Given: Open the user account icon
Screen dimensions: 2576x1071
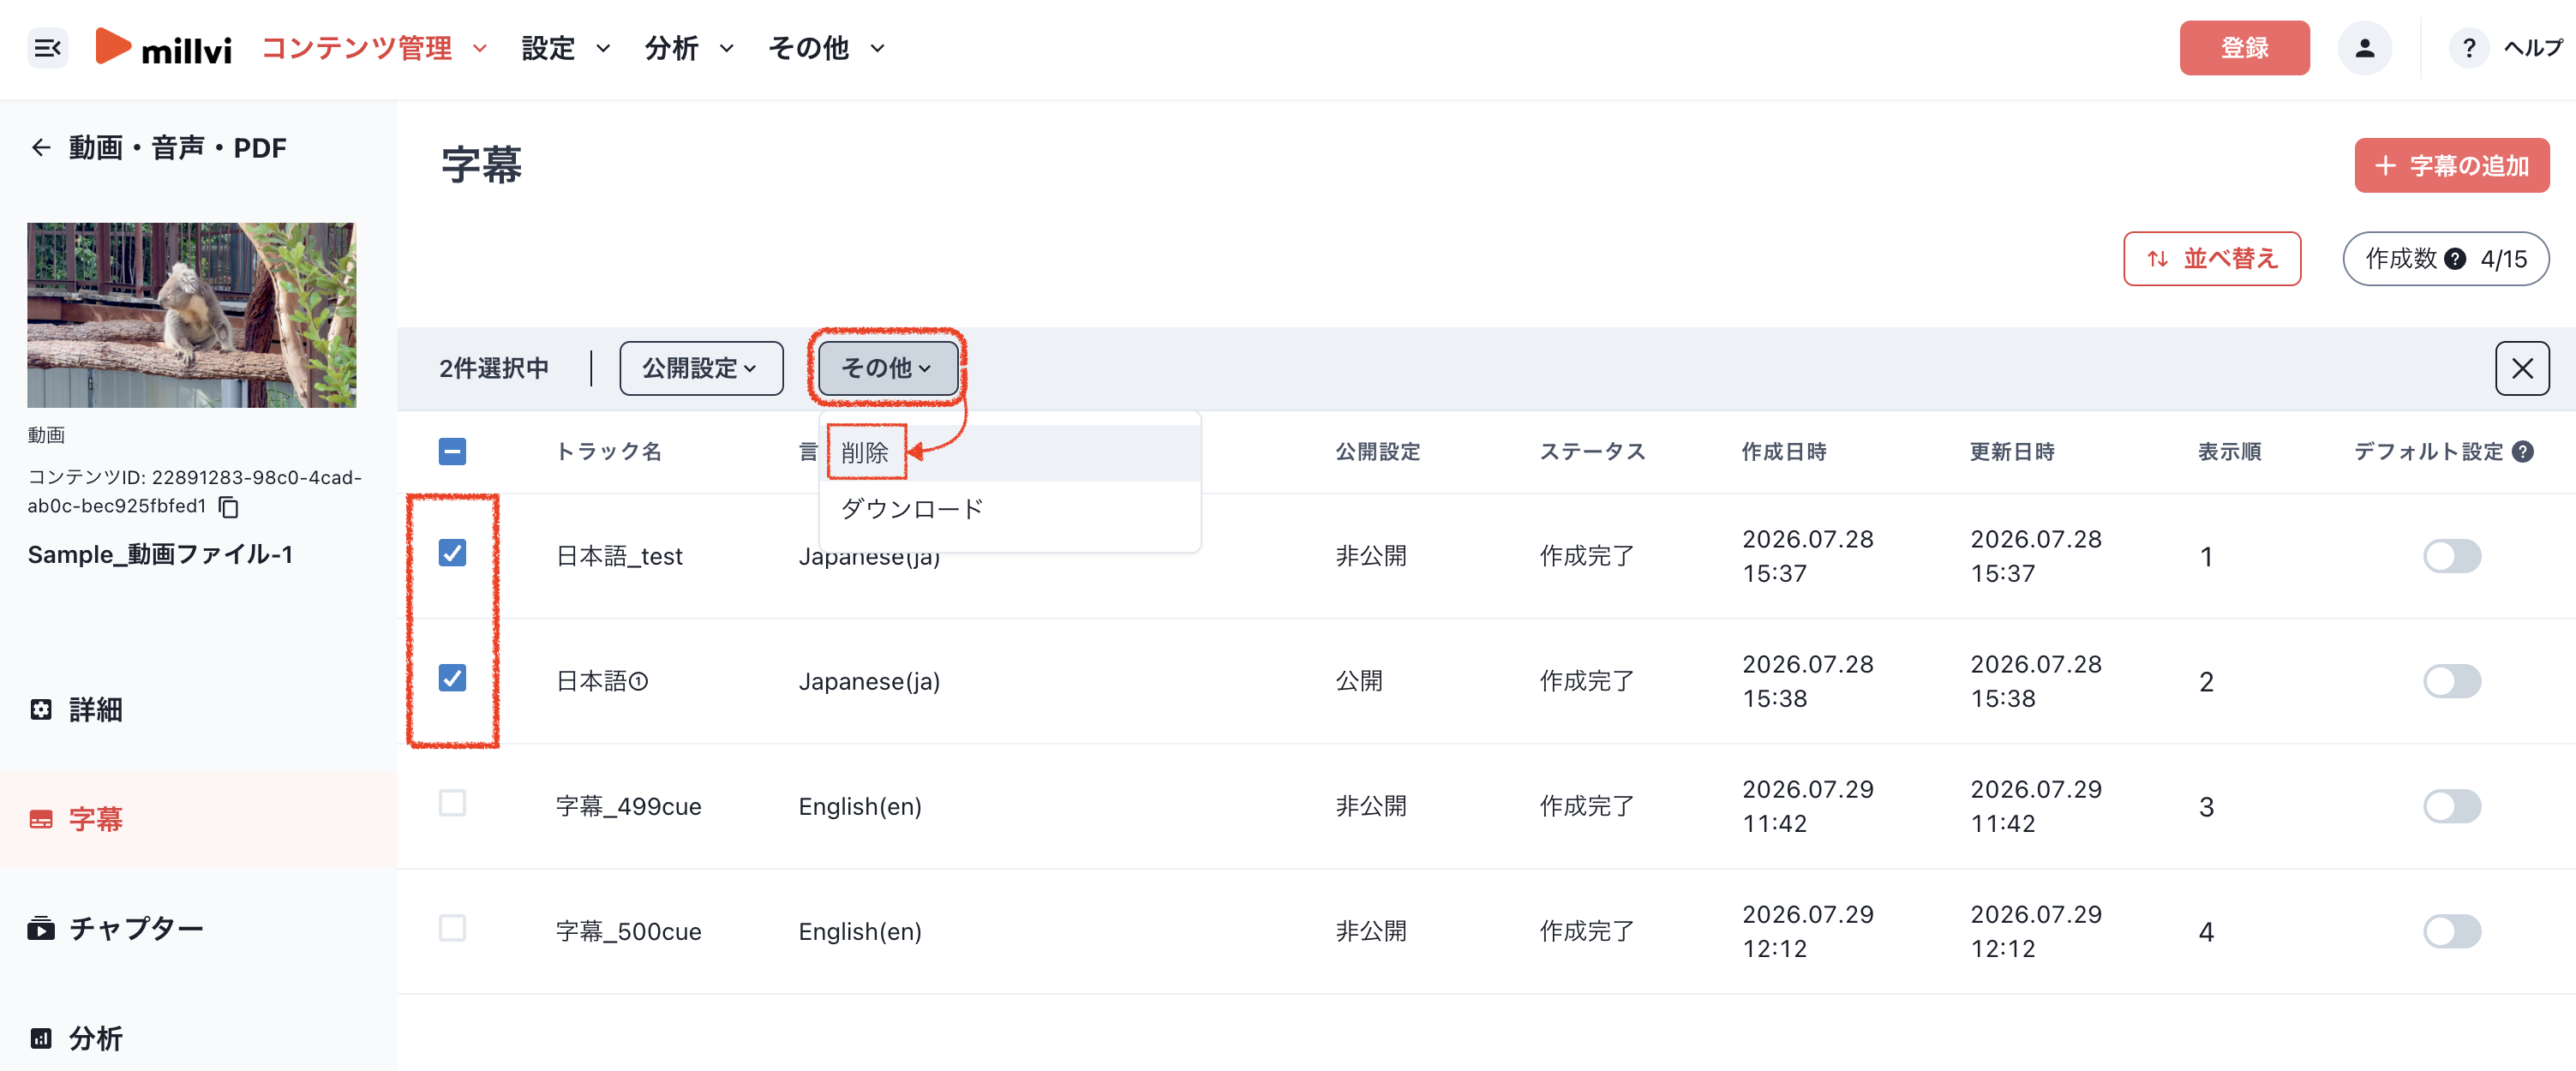Looking at the screenshot, I should point(2364,48).
